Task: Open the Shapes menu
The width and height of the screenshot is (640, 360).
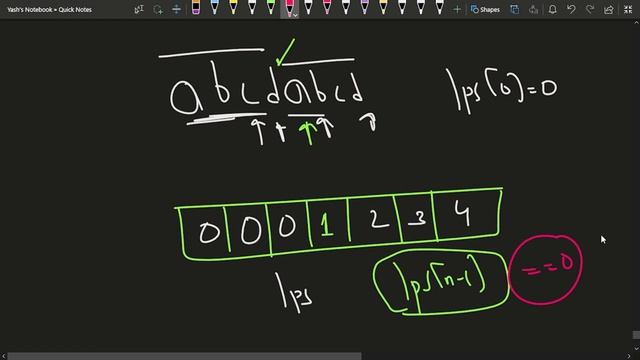Action: [485, 9]
